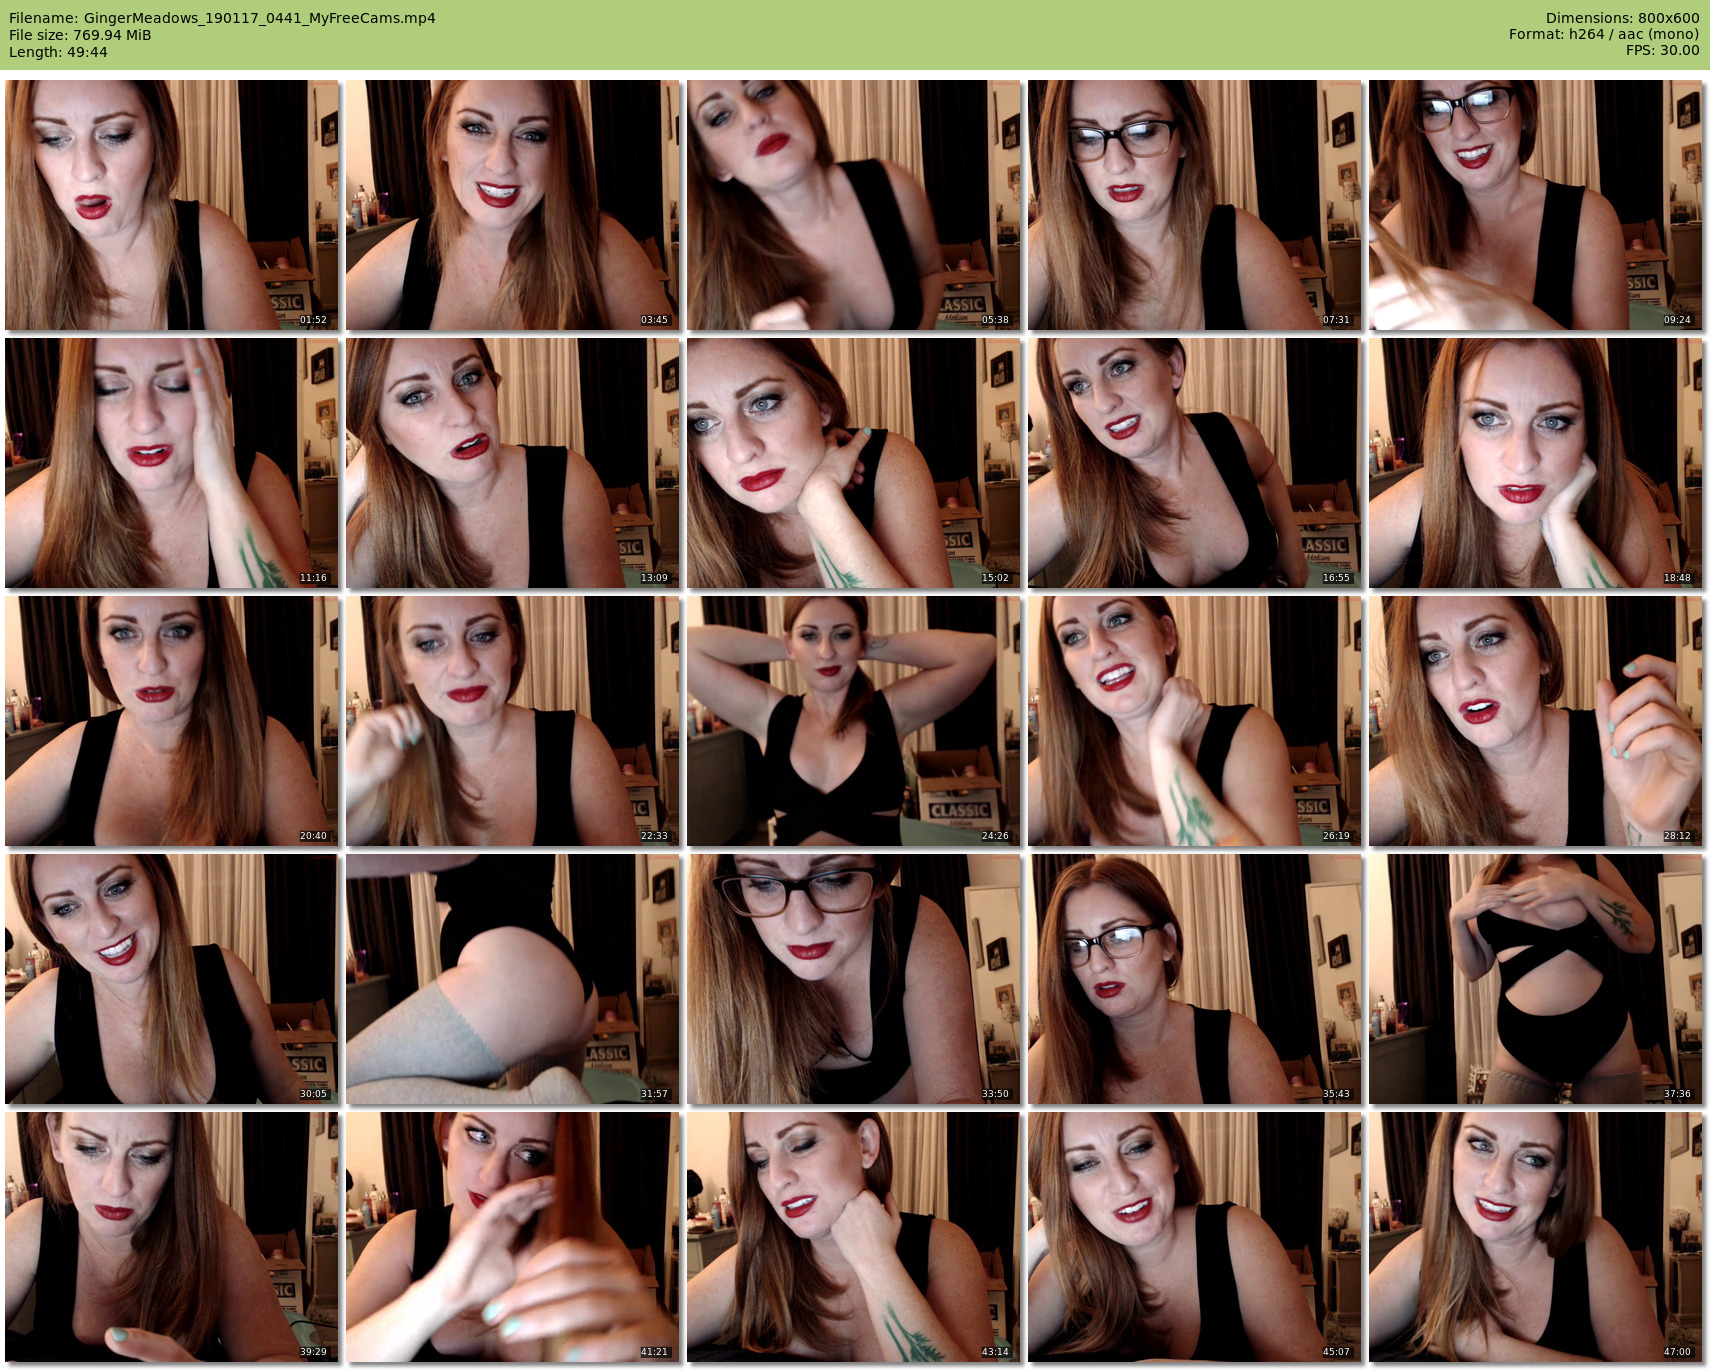Pick the thumbnail marked 24:26
The height and width of the screenshot is (1370, 1710).
(x=854, y=721)
